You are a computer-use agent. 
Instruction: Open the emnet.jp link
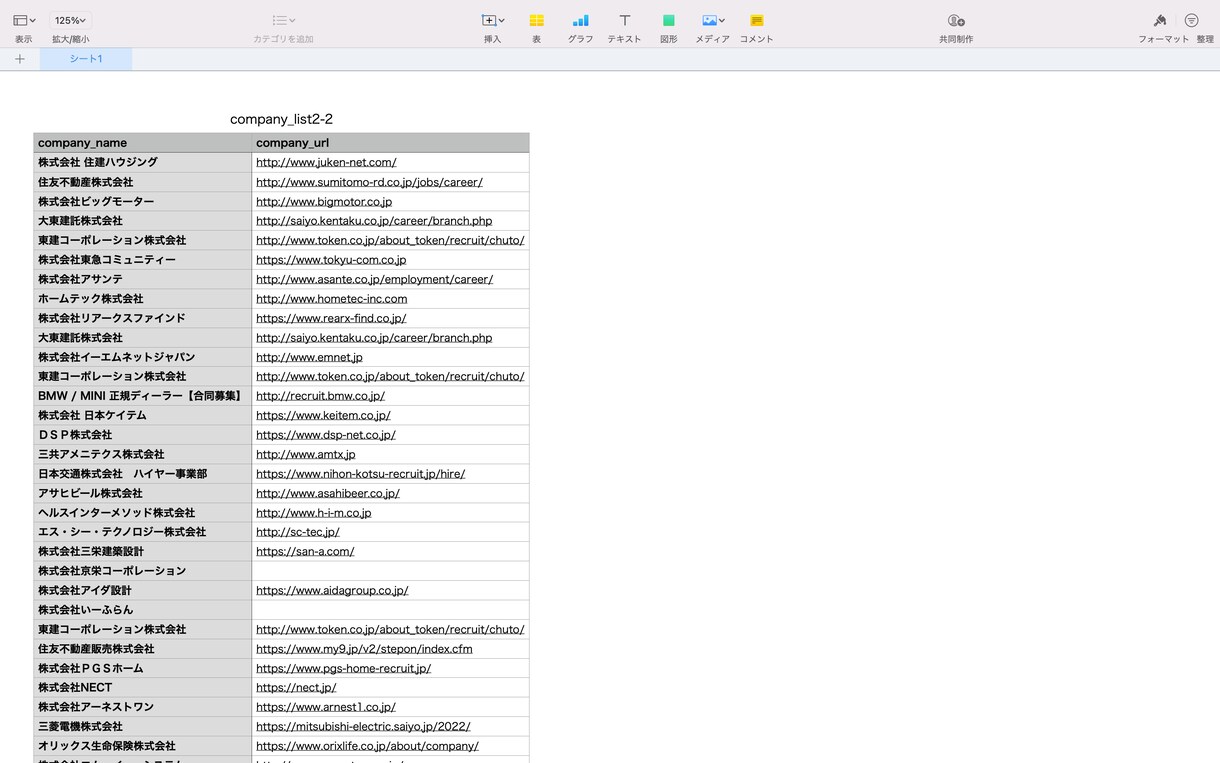tap(309, 357)
